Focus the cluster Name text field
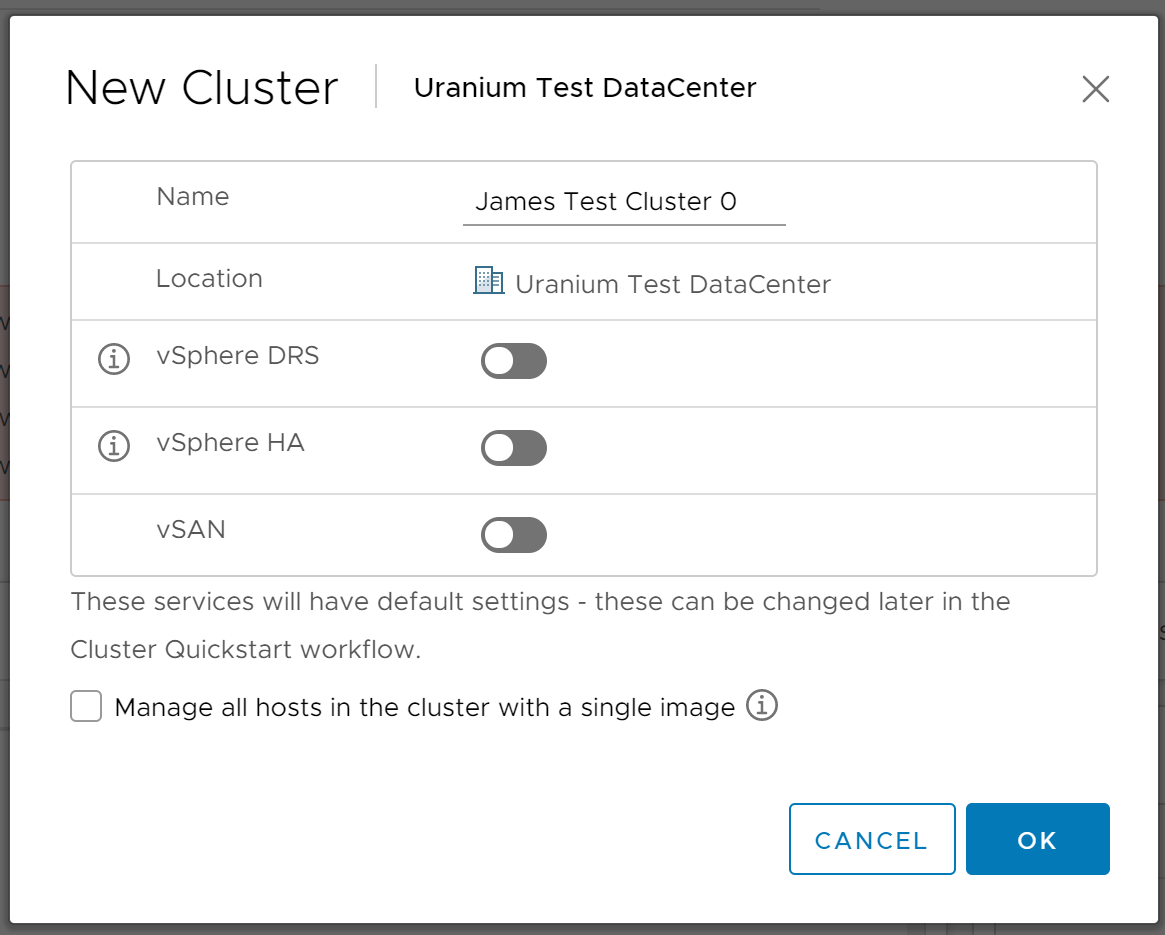1165x935 pixels. pos(623,202)
